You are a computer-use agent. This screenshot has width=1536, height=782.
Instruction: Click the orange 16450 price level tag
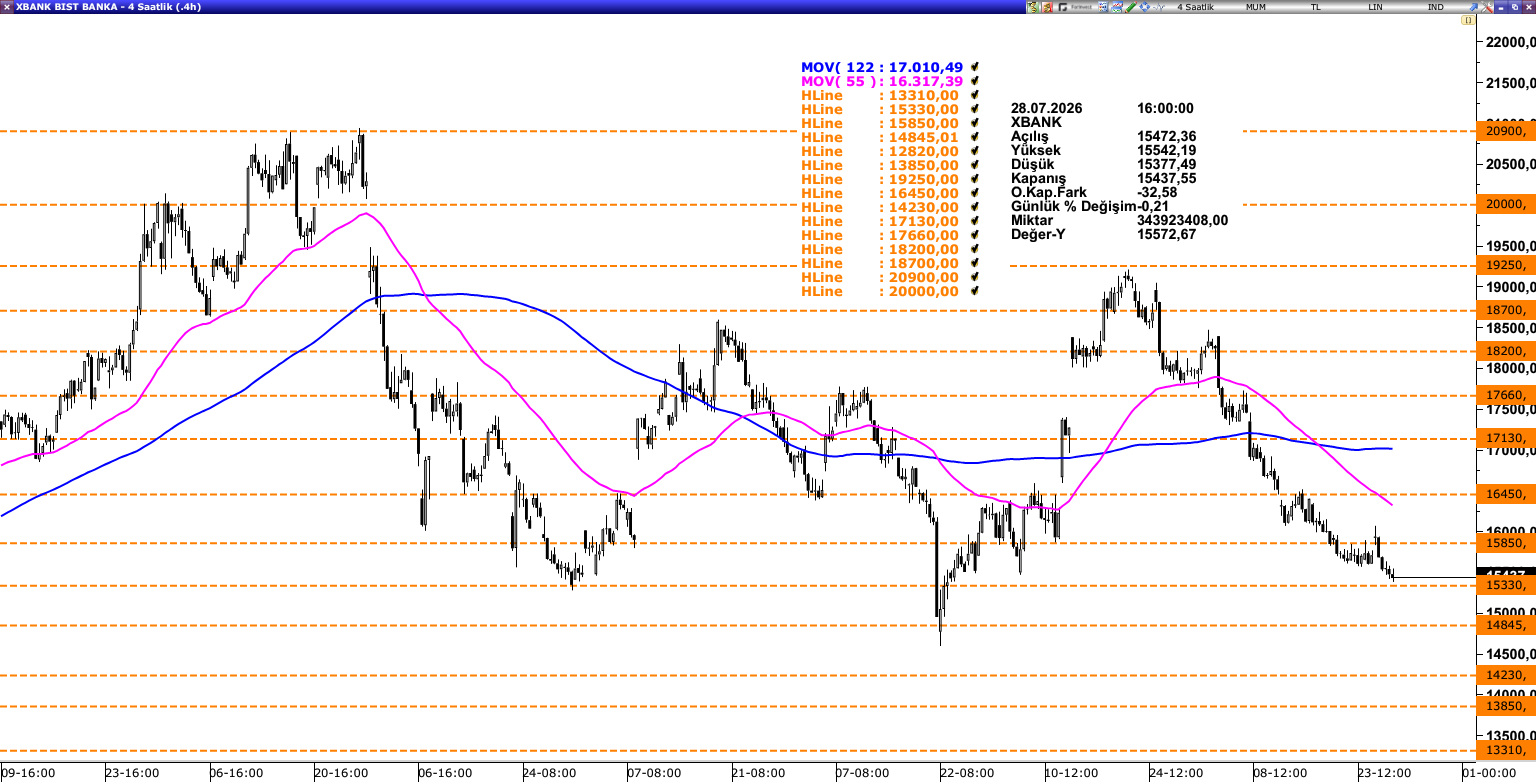click(x=1505, y=494)
